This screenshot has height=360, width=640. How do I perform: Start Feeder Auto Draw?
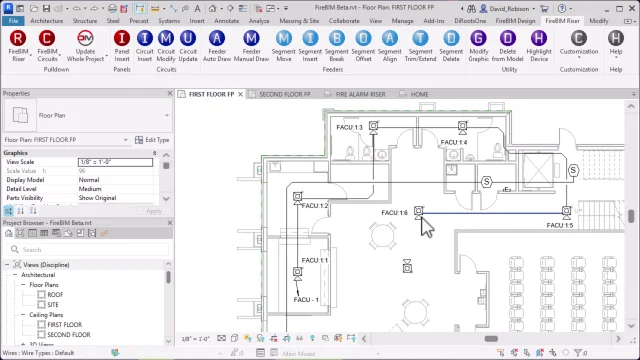(217, 46)
